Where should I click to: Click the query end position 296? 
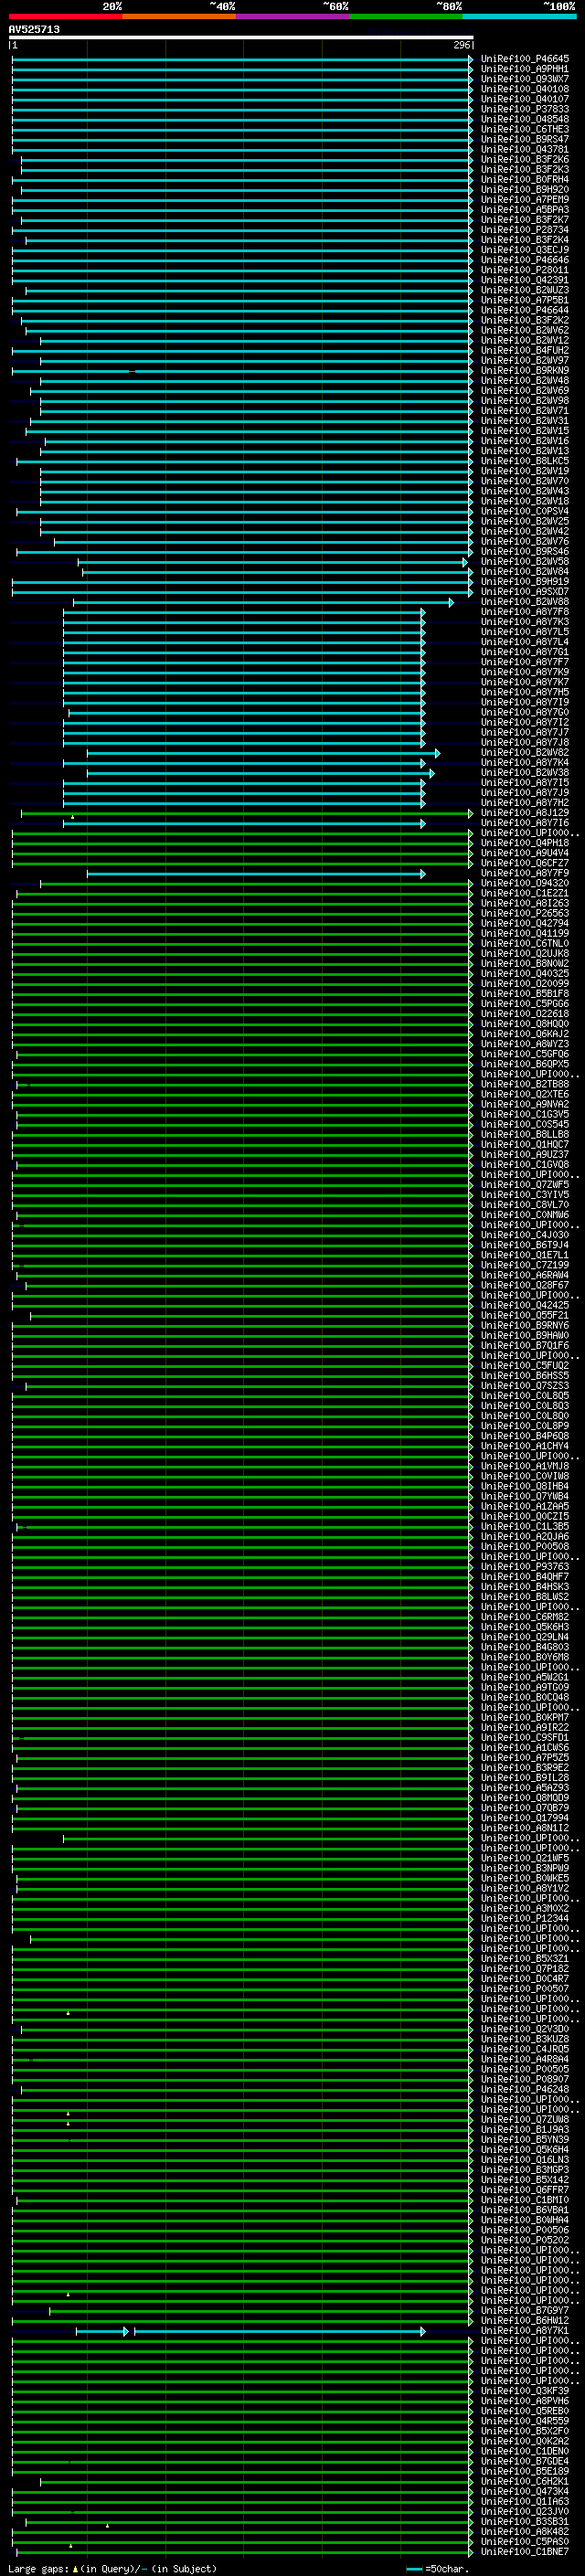pos(461,45)
